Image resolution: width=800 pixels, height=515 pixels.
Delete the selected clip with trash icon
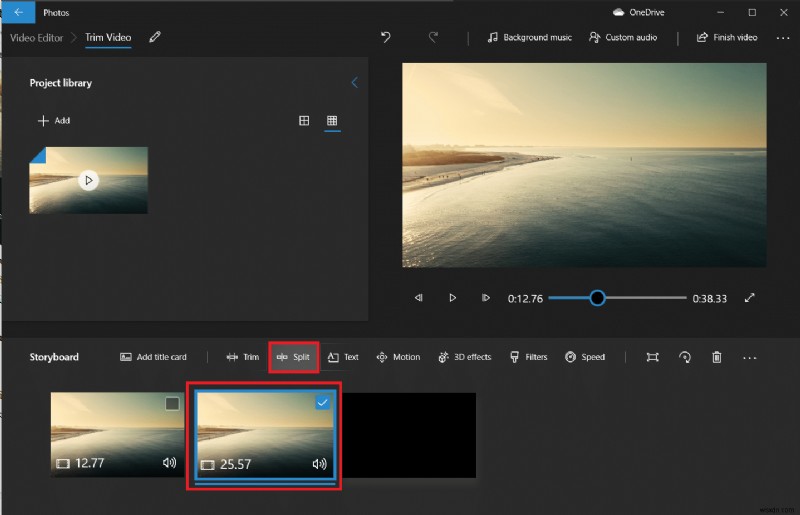point(717,357)
